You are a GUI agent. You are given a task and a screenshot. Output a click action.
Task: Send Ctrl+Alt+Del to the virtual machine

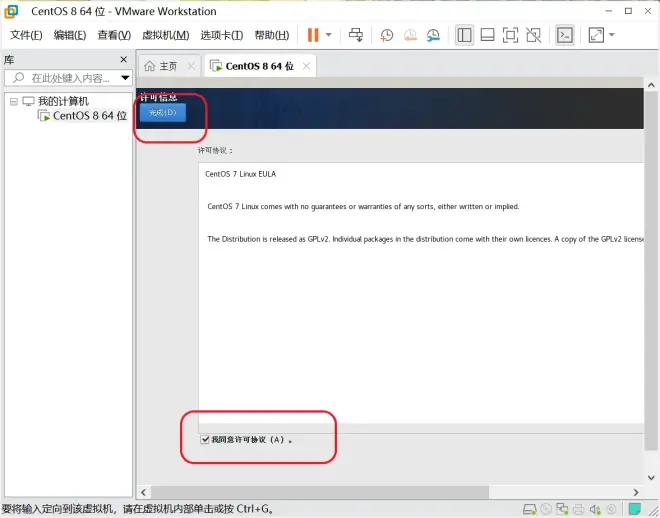[356, 35]
